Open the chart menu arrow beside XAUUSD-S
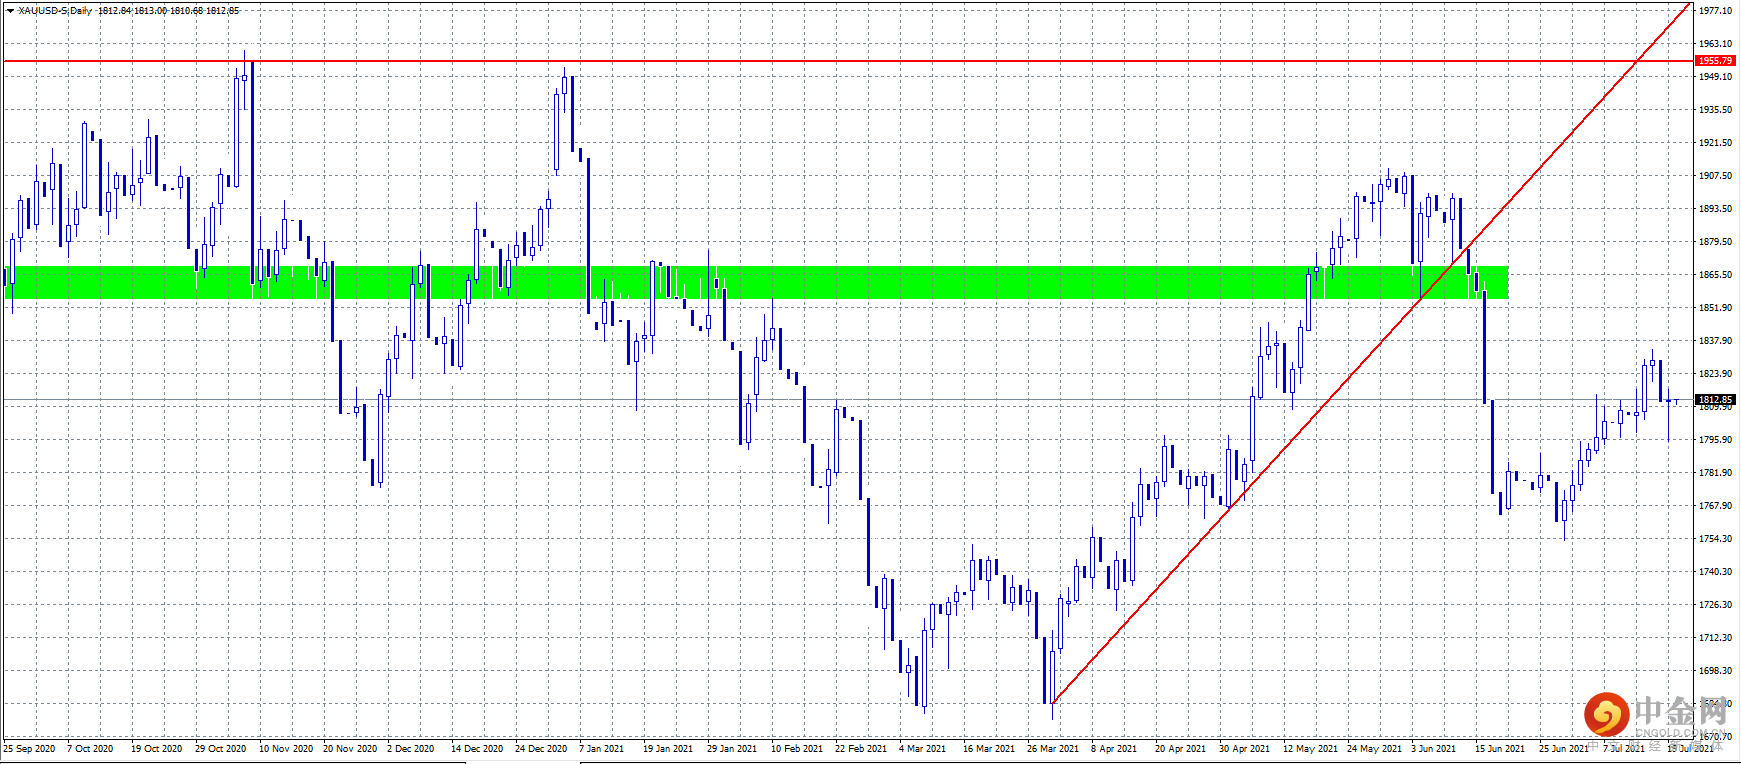The height and width of the screenshot is (764, 1741). pyautogui.click(x=10, y=10)
